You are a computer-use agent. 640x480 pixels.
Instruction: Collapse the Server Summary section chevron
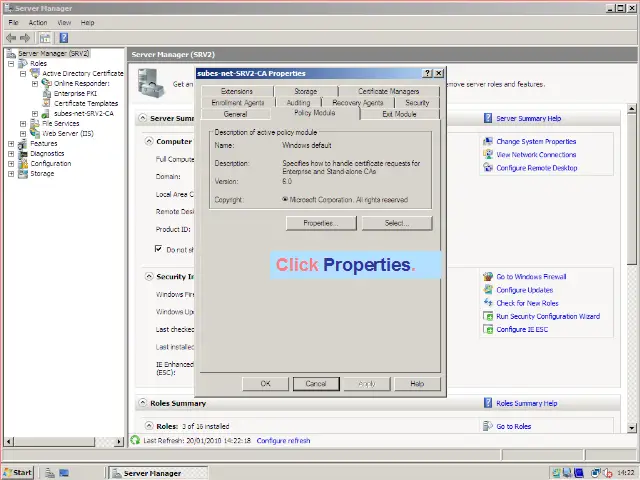tap(142, 118)
